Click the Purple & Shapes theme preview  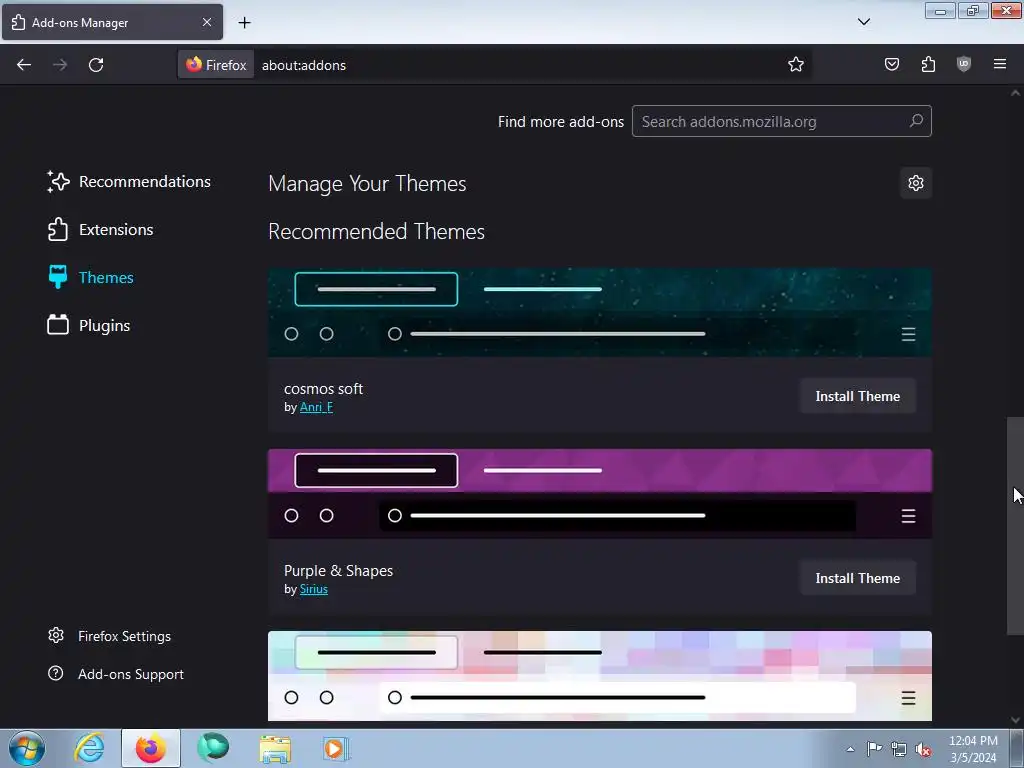[x=600, y=494]
